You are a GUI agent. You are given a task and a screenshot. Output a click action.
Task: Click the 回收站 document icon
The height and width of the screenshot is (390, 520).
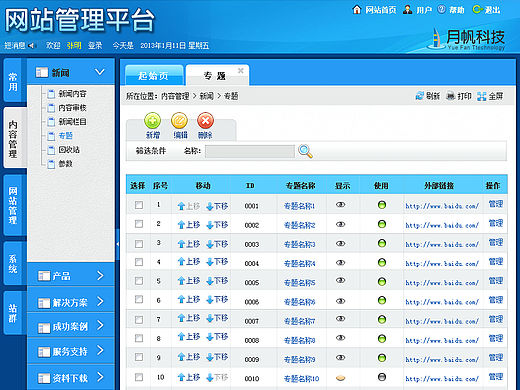pyautogui.click(x=51, y=150)
